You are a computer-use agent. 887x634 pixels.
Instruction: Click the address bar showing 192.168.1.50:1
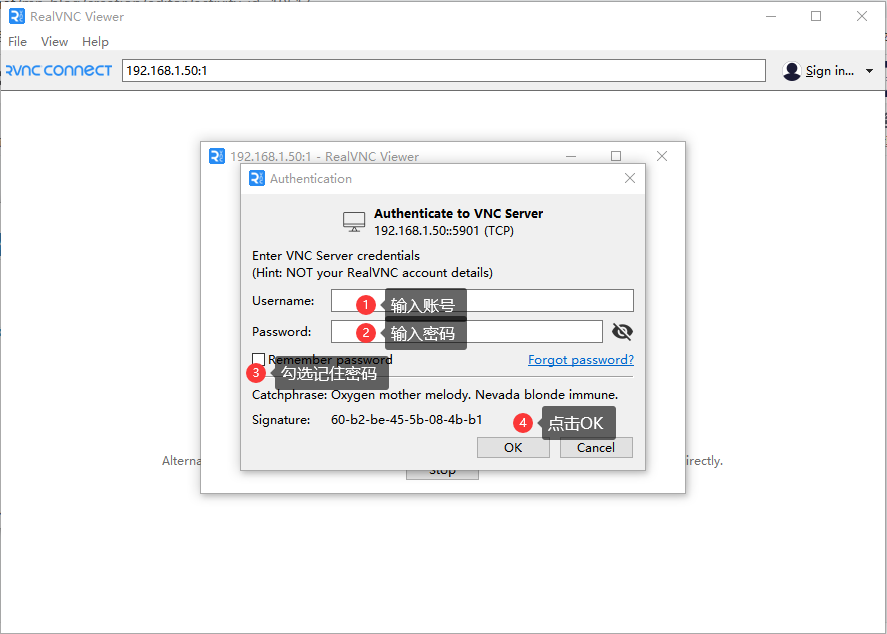pyautogui.click(x=444, y=71)
